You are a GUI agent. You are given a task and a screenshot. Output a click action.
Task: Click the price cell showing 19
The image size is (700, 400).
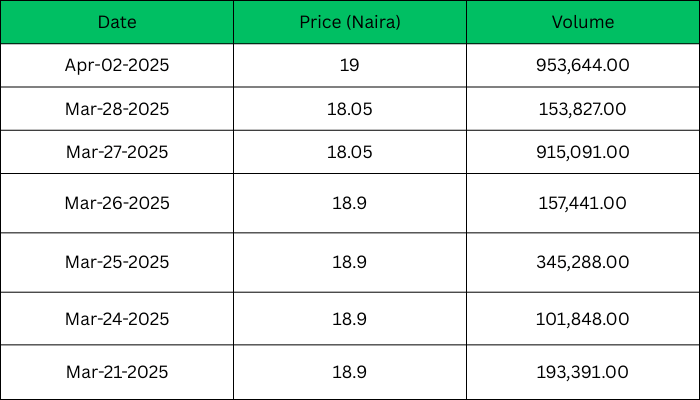tap(350, 65)
